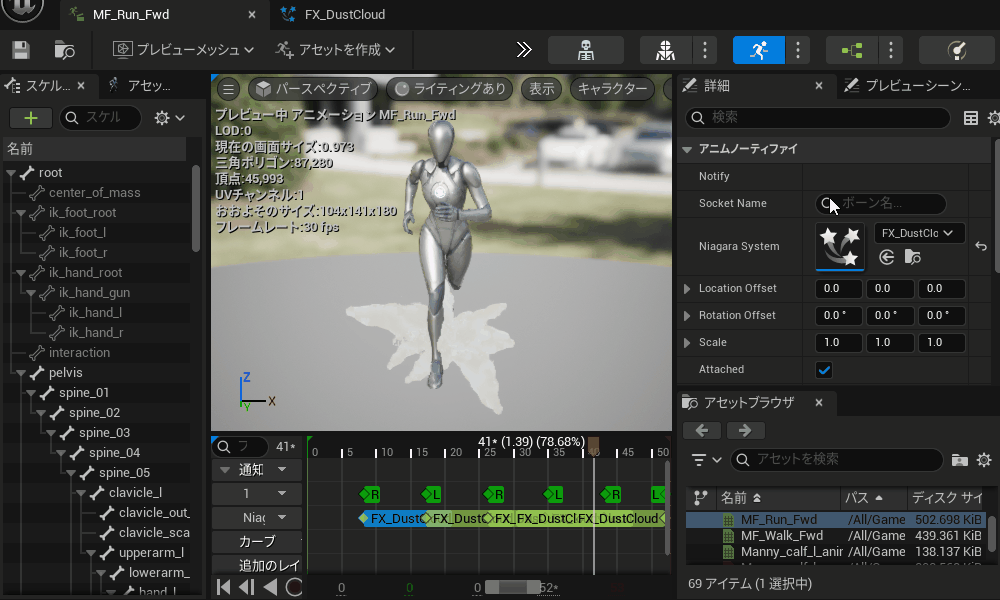Uncheck the Attached checkbox
Screen dimensions: 1000x600
tap(824, 370)
